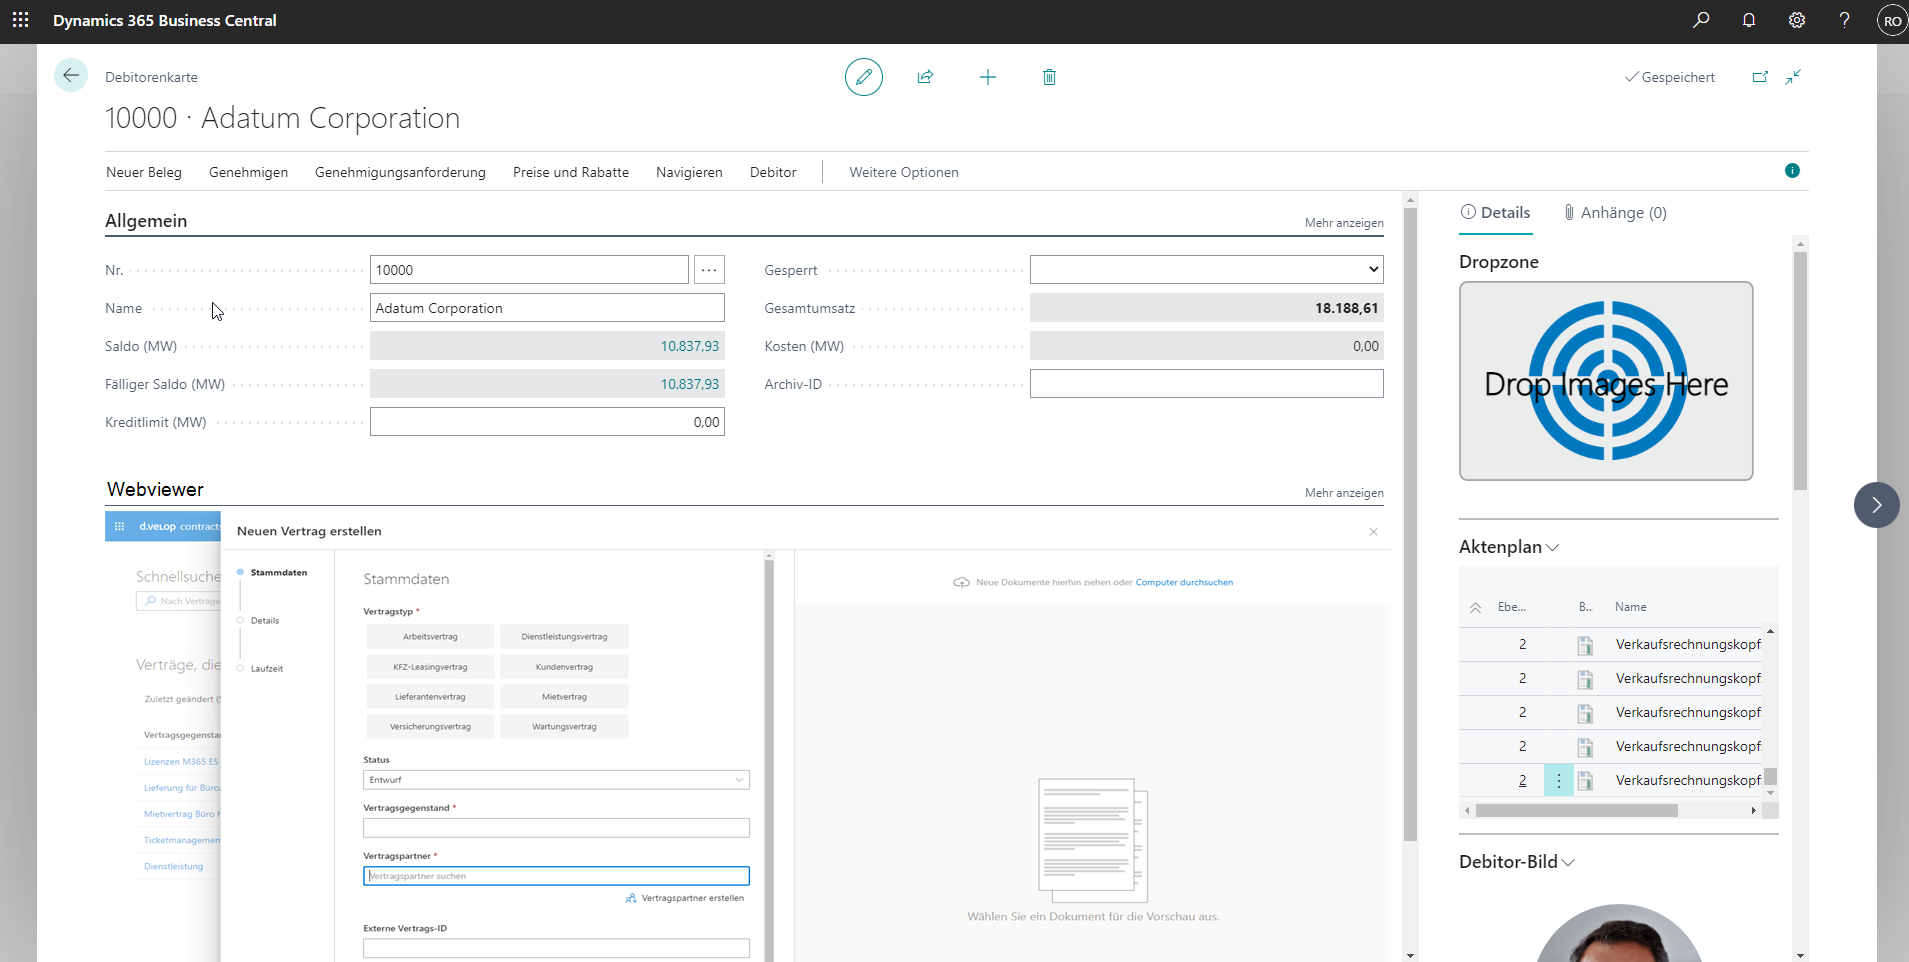Select the Details wizard step
The width and height of the screenshot is (1909, 962).
(265, 621)
